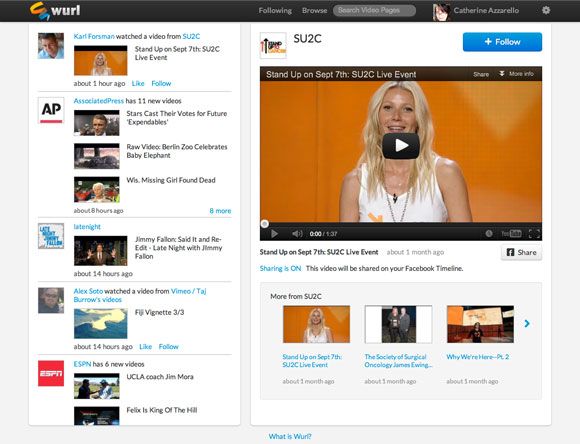Expand More info in video player
The width and height of the screenshot is (580, 444).
[x=516, y=74]
